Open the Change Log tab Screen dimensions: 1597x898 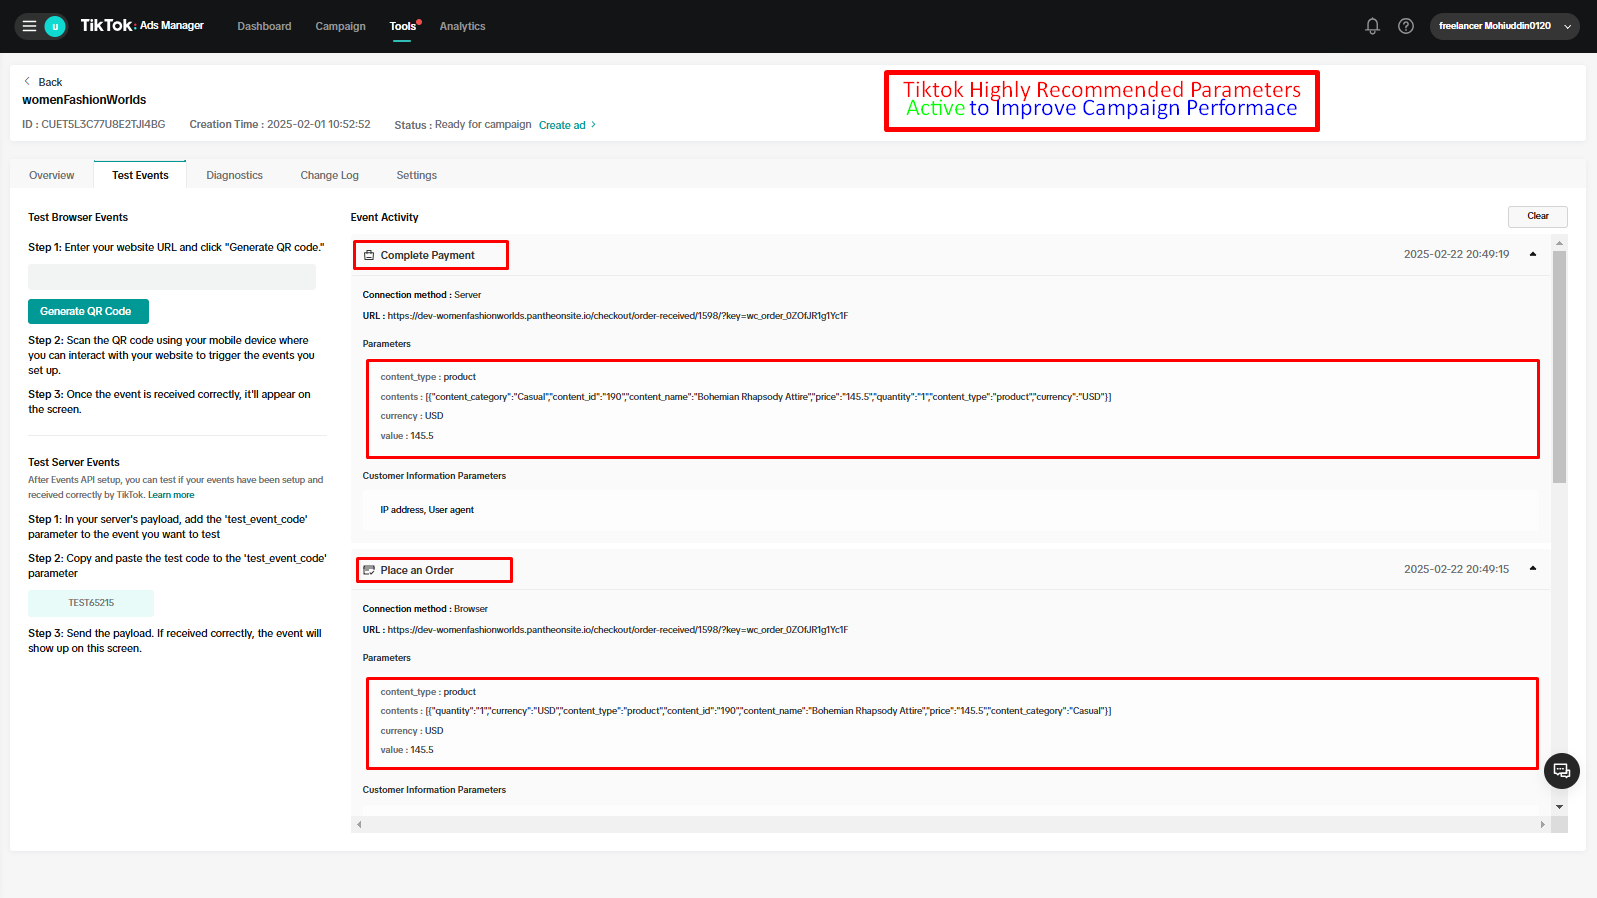click(x=329, y=175)
